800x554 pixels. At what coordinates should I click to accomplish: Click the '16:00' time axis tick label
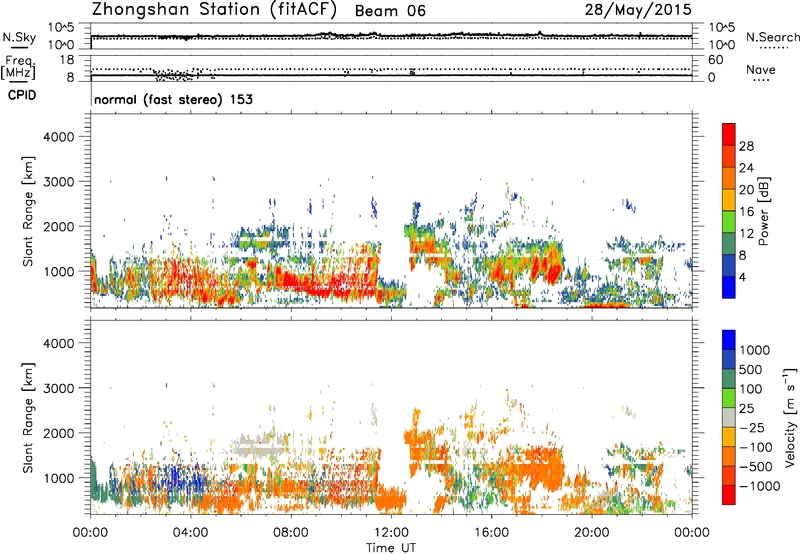(491, 533)
